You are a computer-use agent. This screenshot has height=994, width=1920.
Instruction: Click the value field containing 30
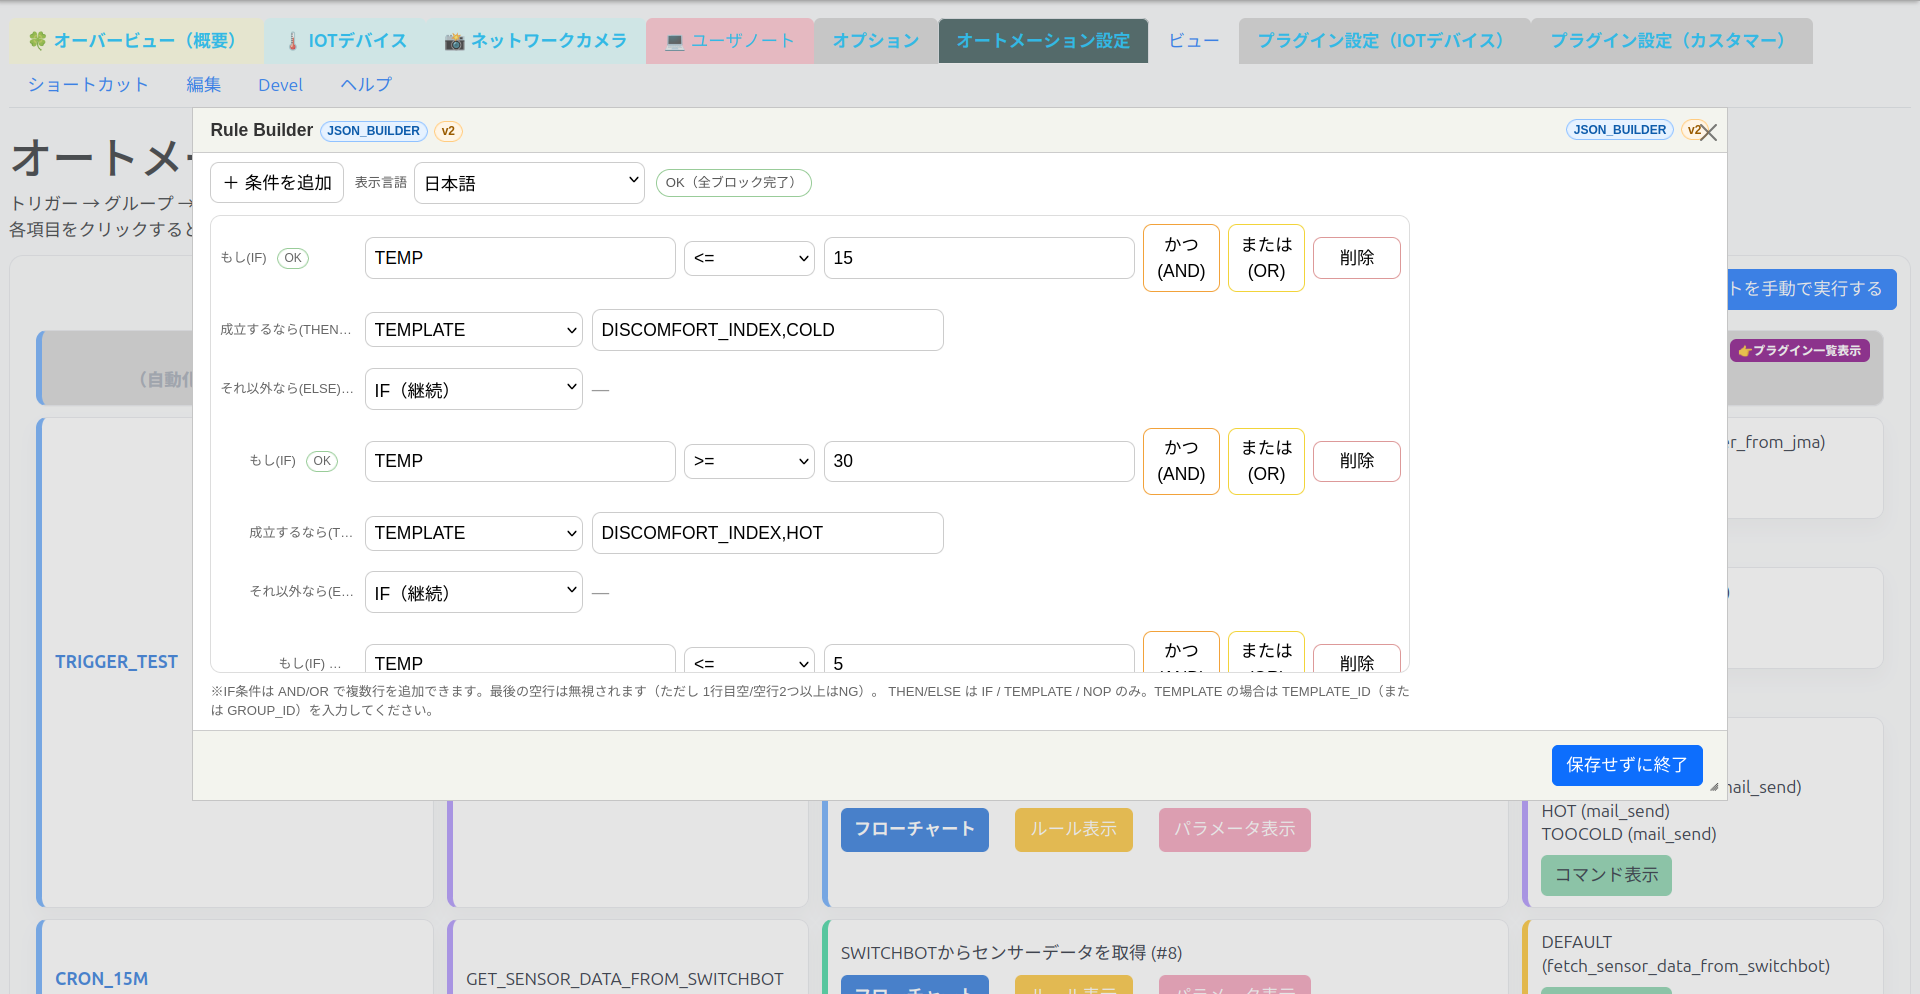pos(978,461)
